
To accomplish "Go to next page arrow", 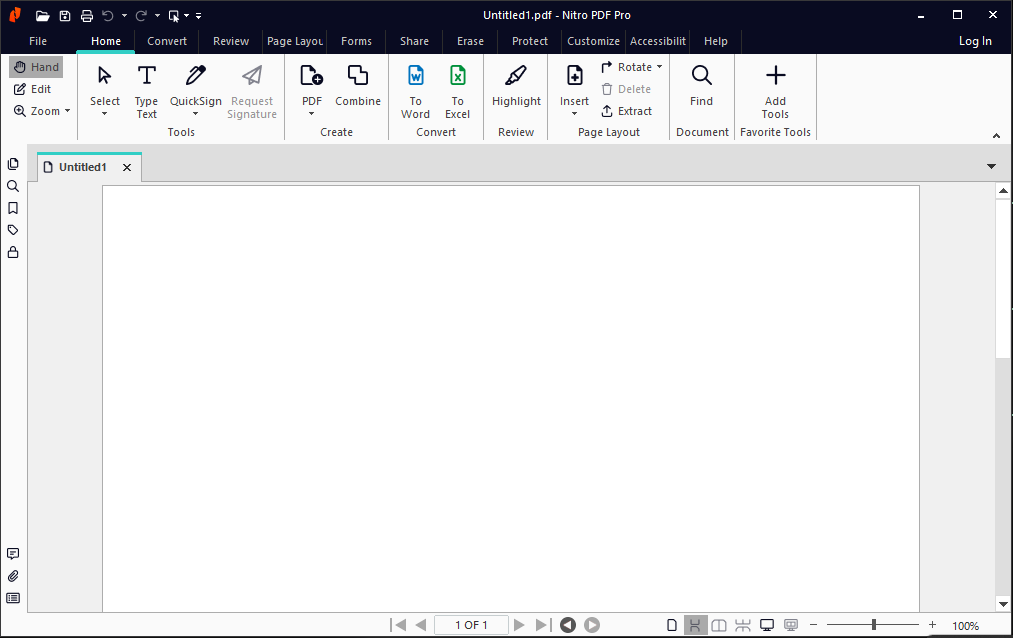I will tap(519, 625).
